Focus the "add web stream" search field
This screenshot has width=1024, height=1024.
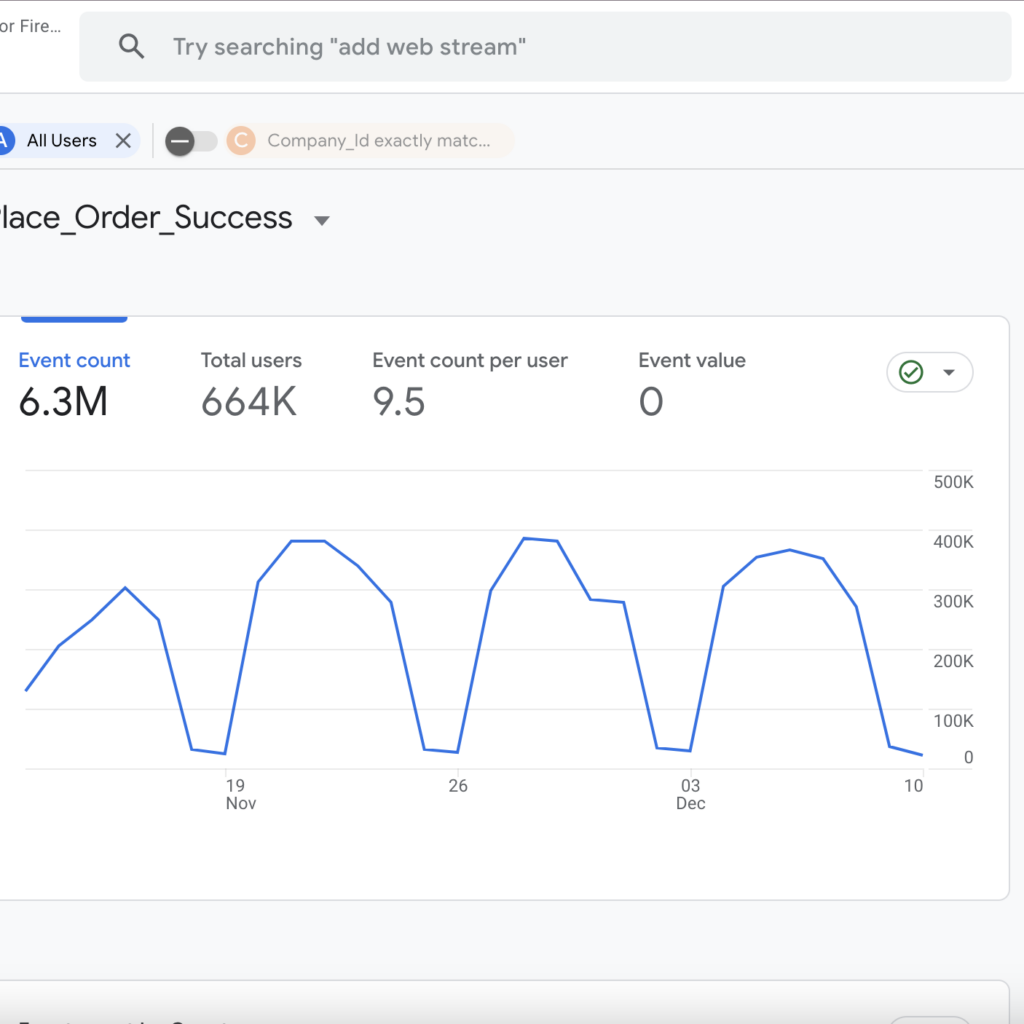(545, 46)
